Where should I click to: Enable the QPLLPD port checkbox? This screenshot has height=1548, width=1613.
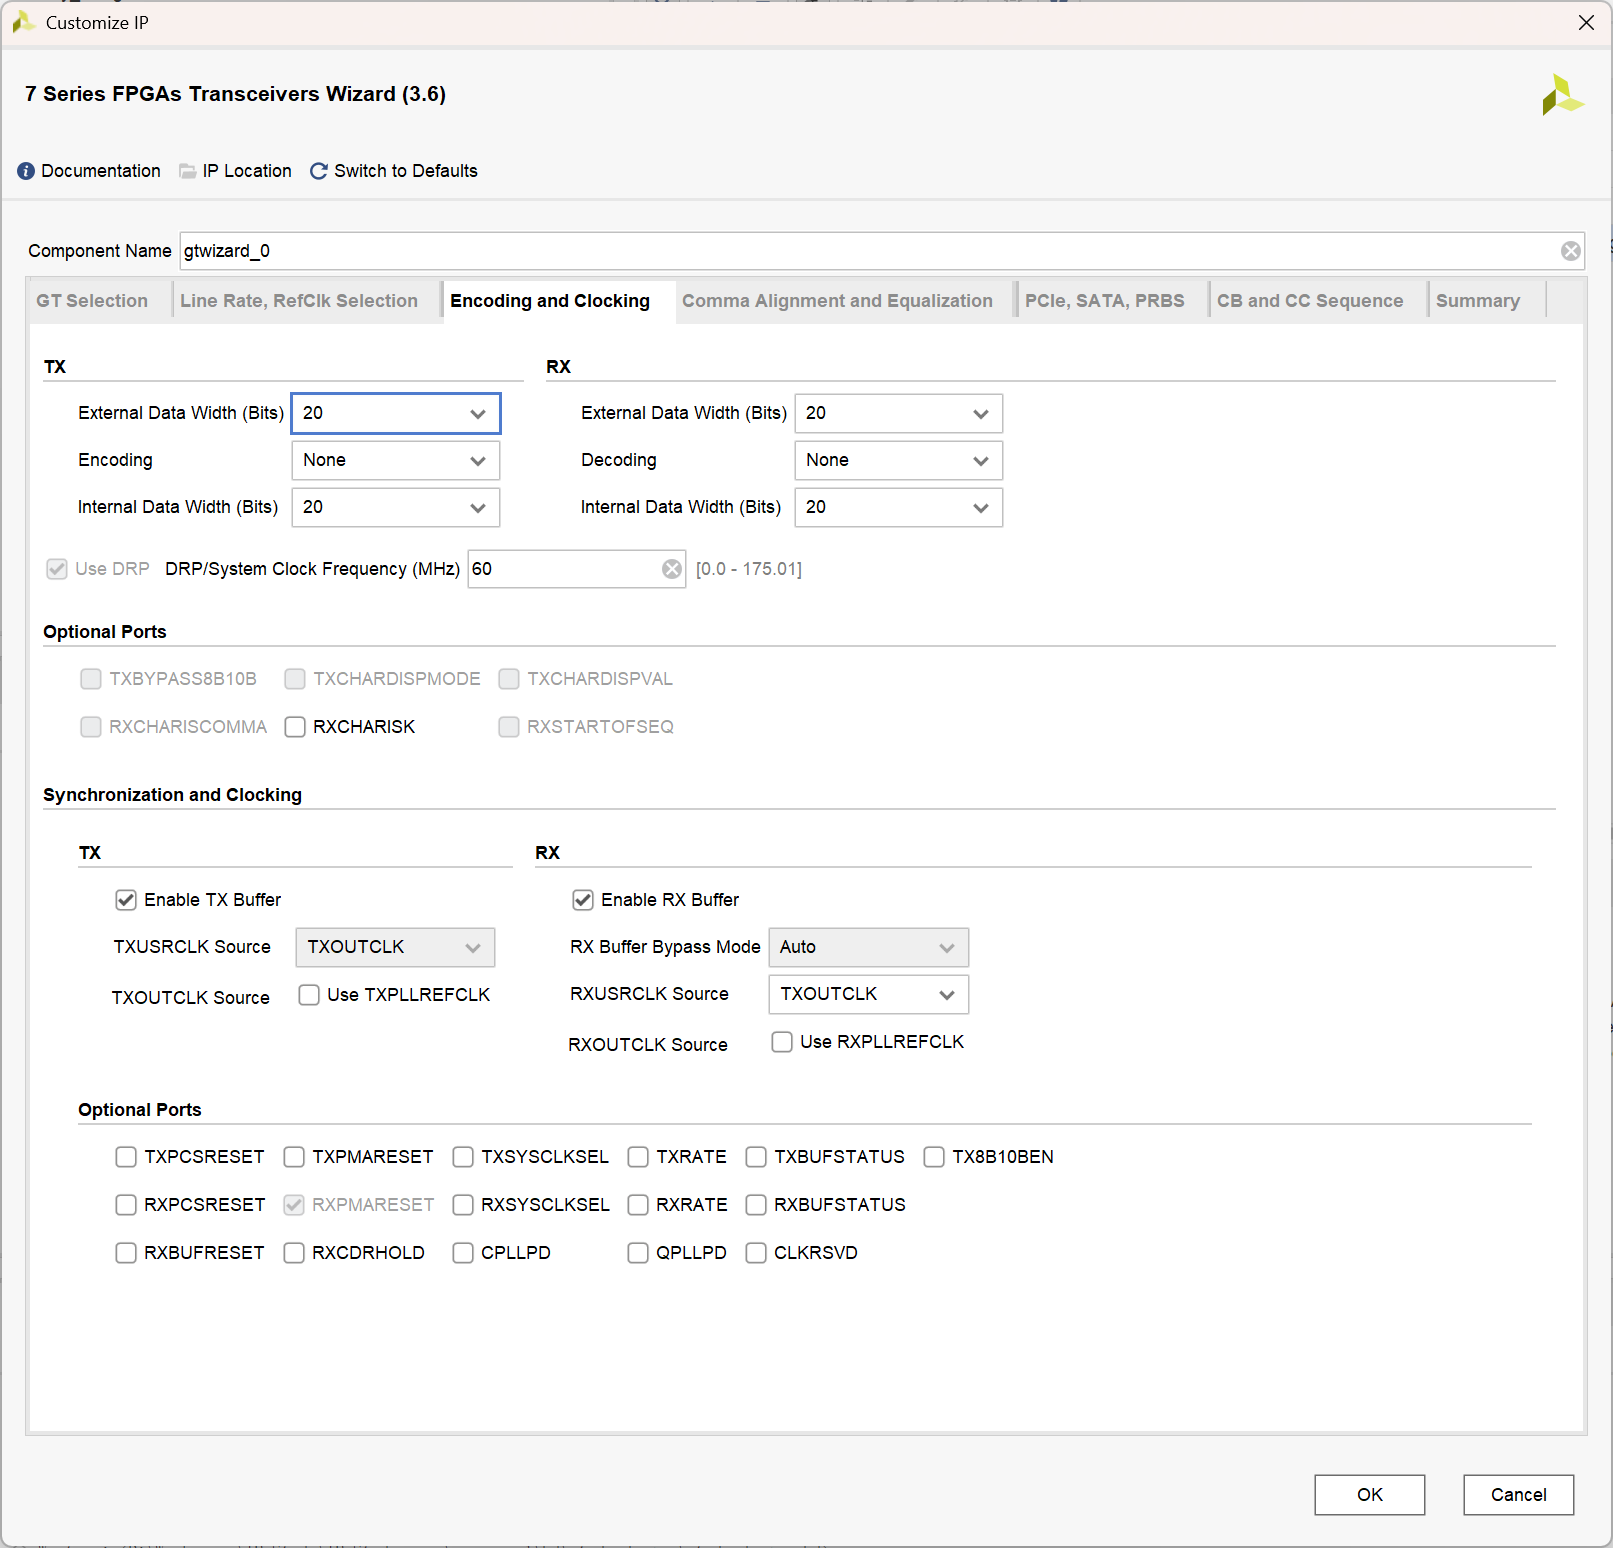pos(638,1253)
